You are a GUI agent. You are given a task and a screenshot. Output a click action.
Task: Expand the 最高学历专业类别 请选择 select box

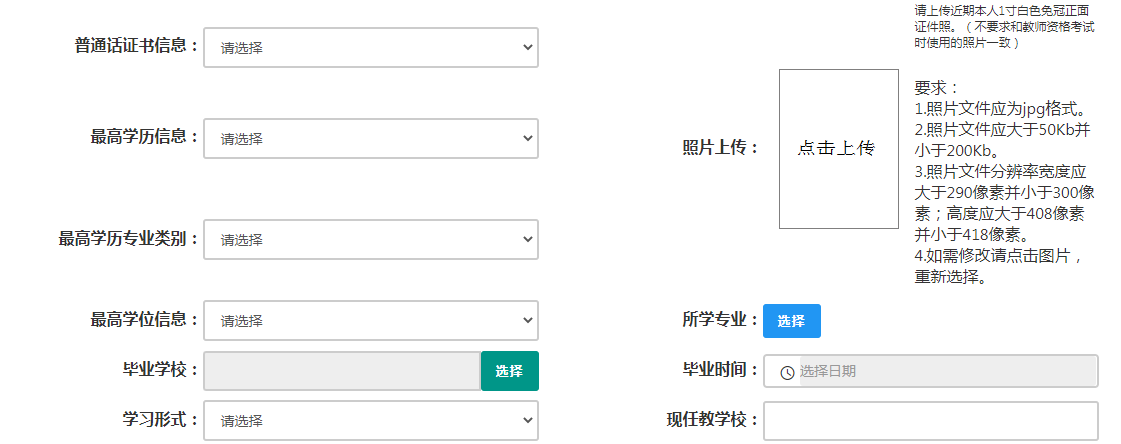click(371, 240)
